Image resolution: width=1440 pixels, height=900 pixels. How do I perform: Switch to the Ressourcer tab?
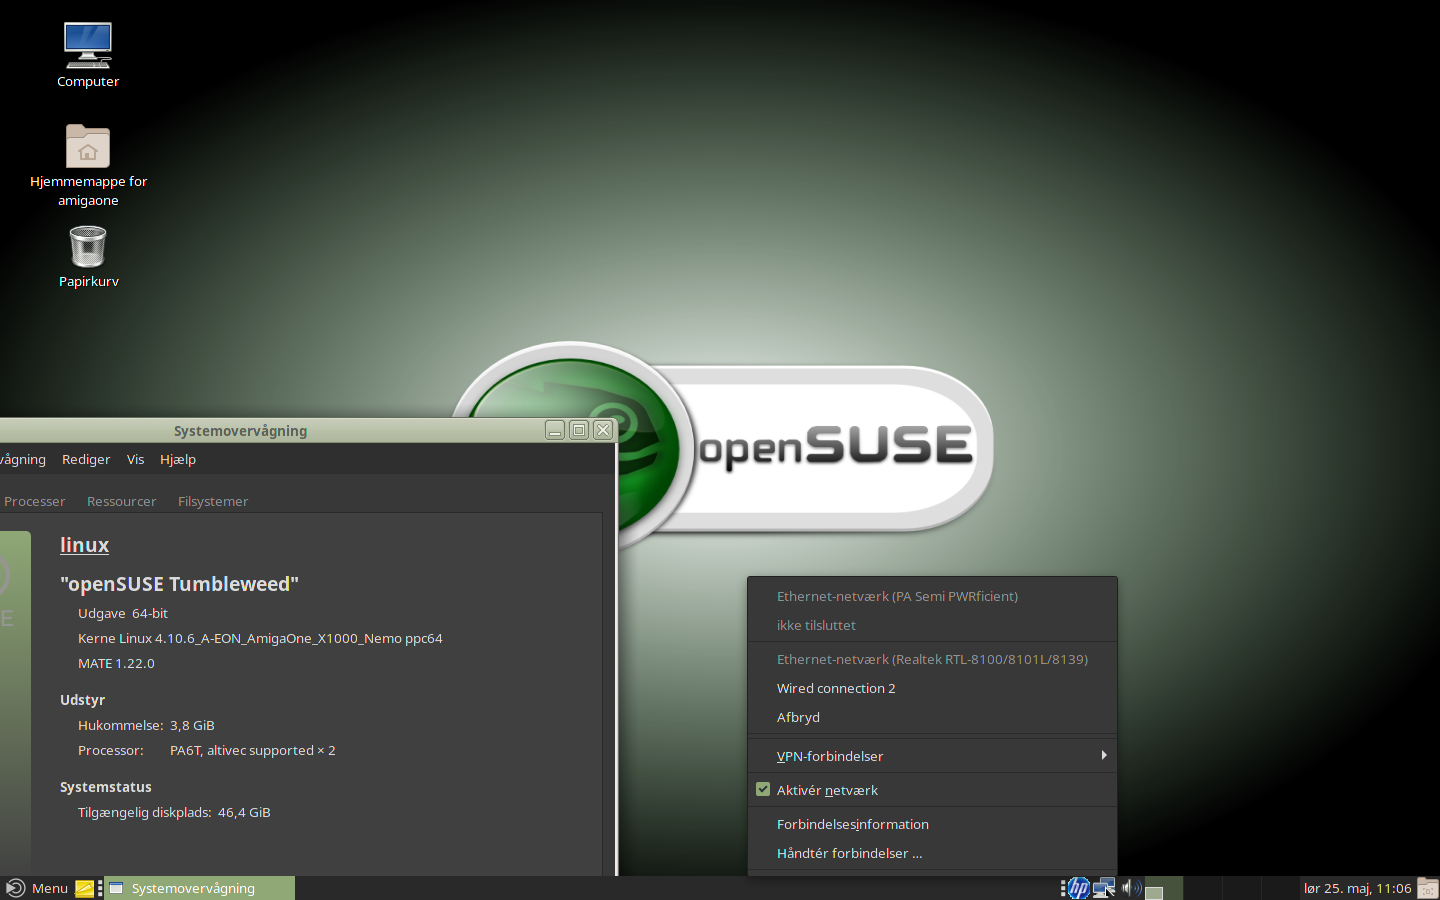pyautogui.click(x=121, y=501)
